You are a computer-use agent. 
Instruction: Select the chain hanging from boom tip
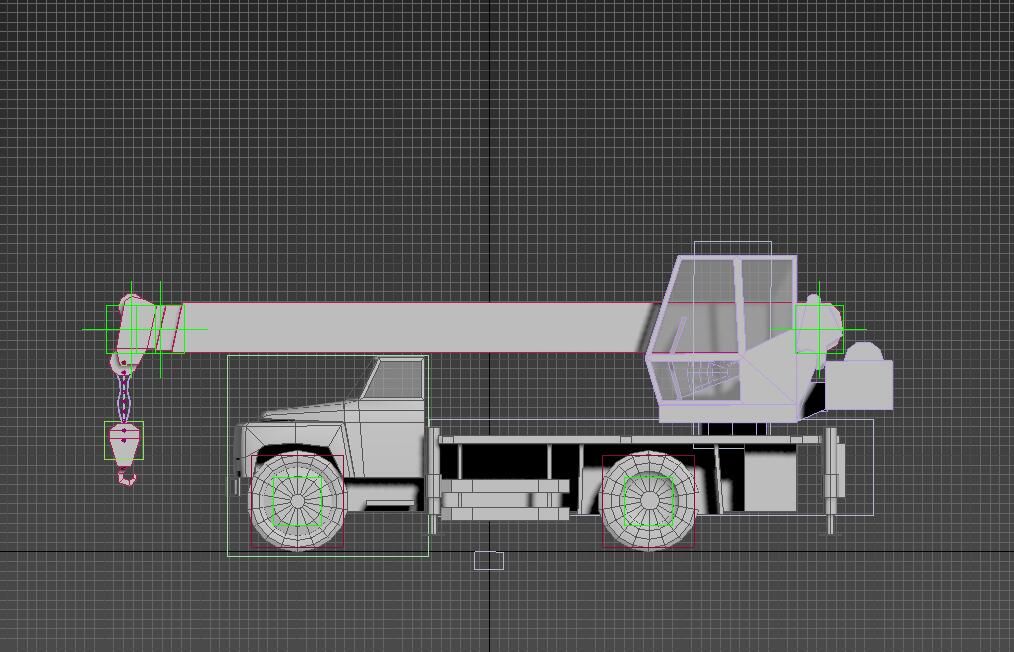pyautogui.click(x=124, y=398)
